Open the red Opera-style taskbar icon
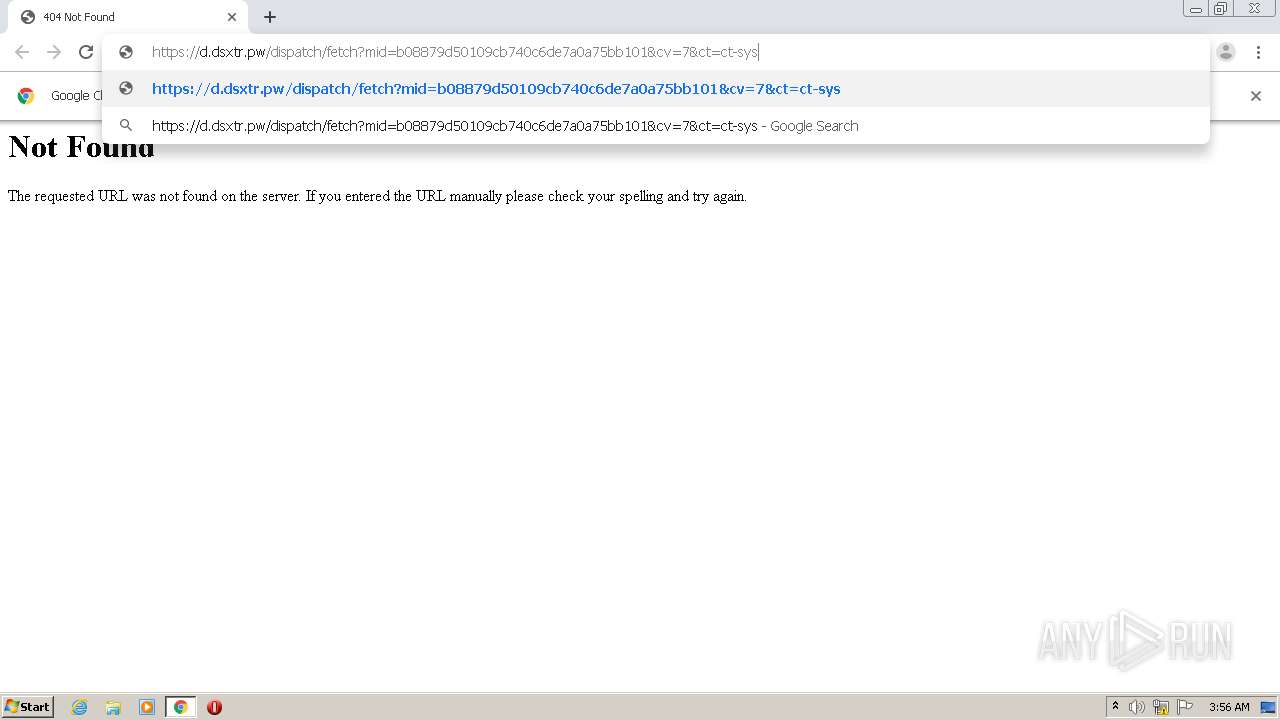 [x=214, y=707]
